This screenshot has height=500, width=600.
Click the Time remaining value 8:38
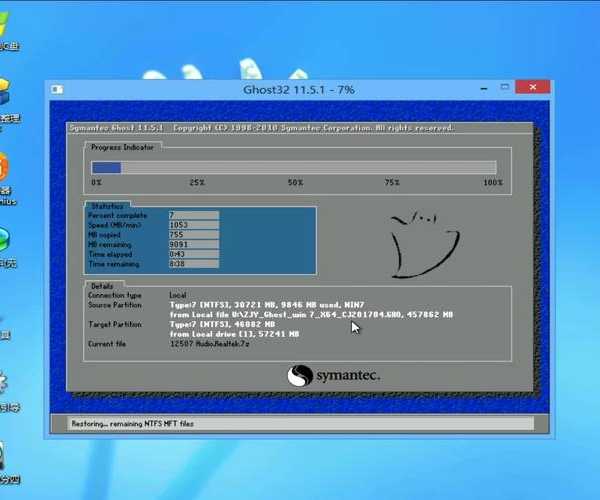coord(194,264)
